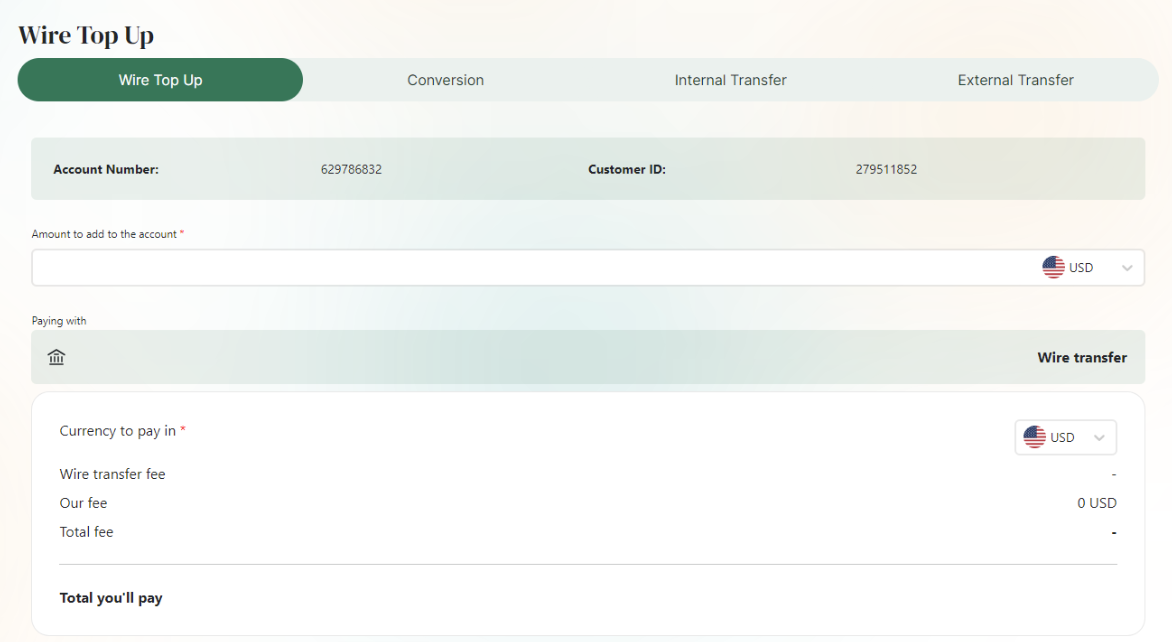Click the Wire Top Up page heading
1172x642 pixels.
(86, 36)
